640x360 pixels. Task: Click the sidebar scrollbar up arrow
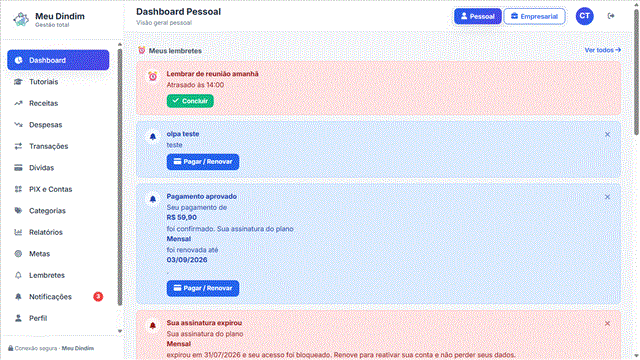click(x=120, y=44)
